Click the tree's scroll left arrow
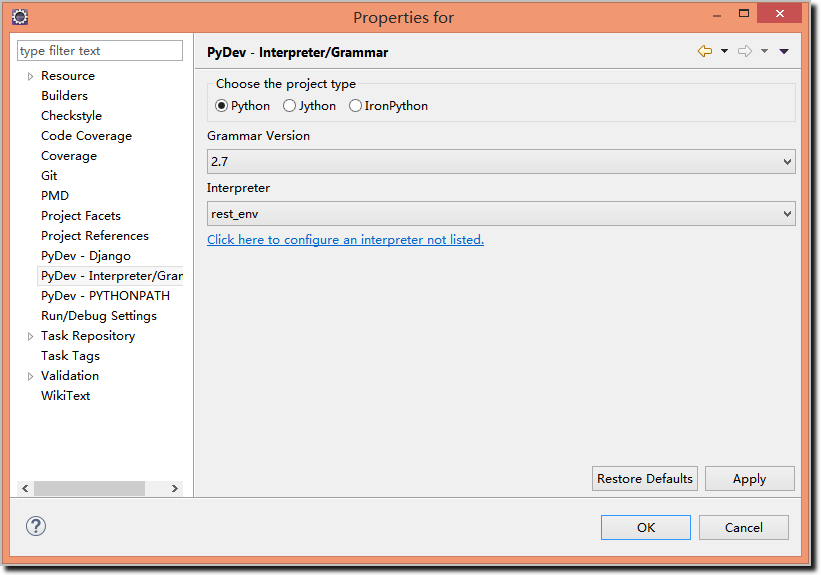 [25, 489]
